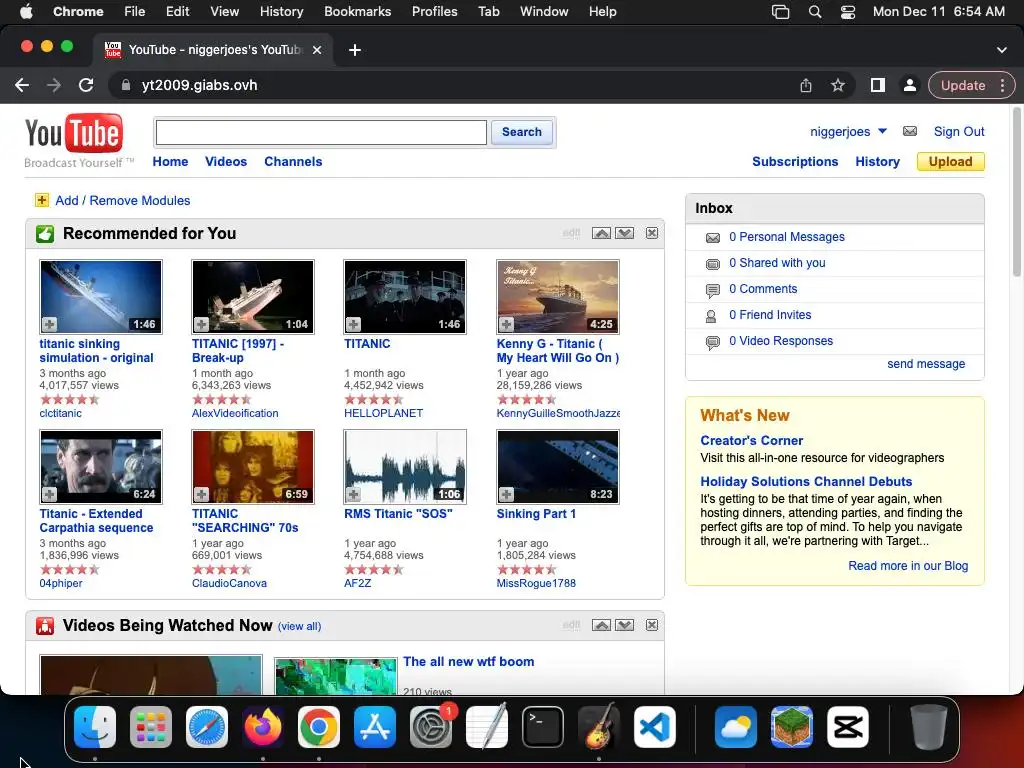Click the yellow plus icon beside Add / Remove Modules
The height and width of the screenshot is (768, 1024).
coord(42,200)
